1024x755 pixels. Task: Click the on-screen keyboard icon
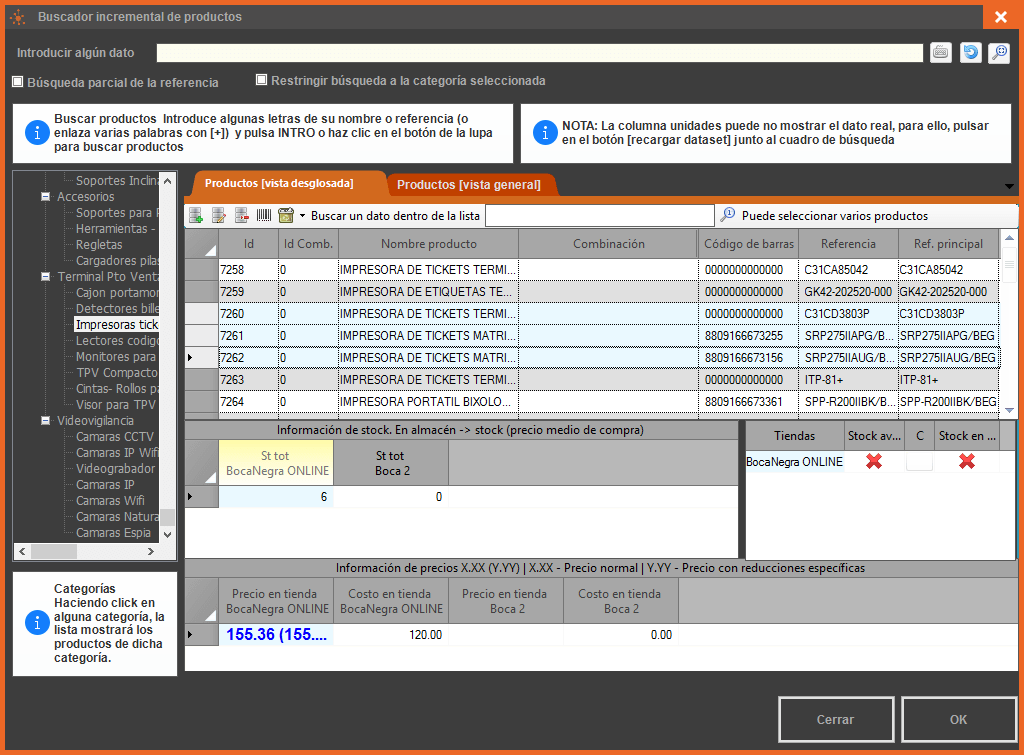(940, 53)
